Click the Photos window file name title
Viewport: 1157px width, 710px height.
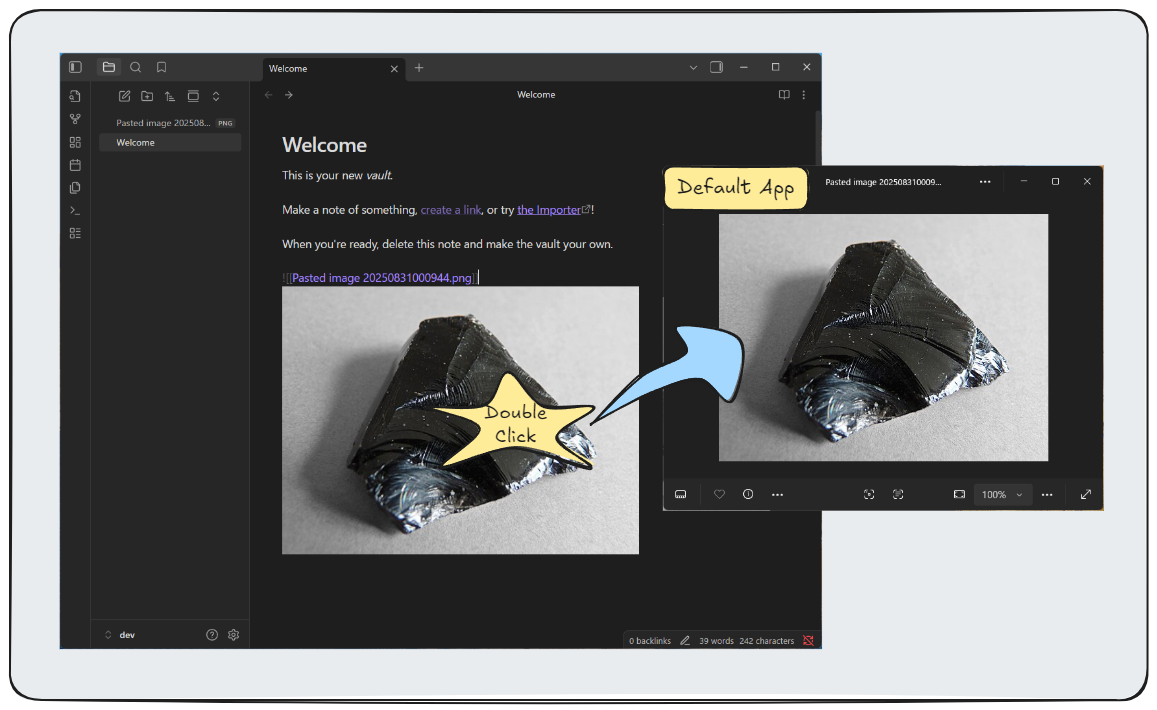click(883, 182)
